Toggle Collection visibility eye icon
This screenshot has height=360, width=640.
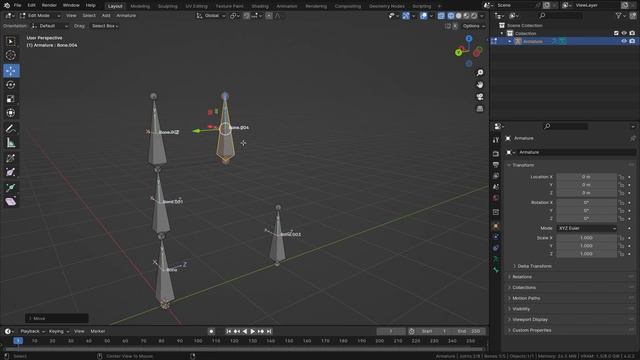click(x=624, y=33)
